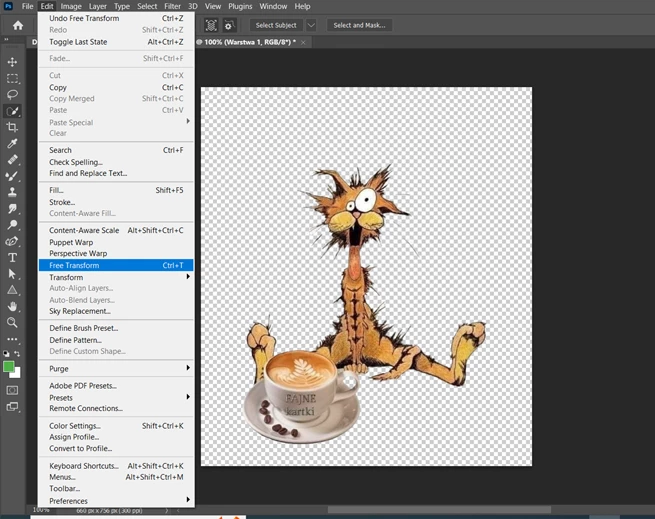Select the Horizontal Type tool
Viewport: 655px width, 519px height.
[x=12, y=257]
